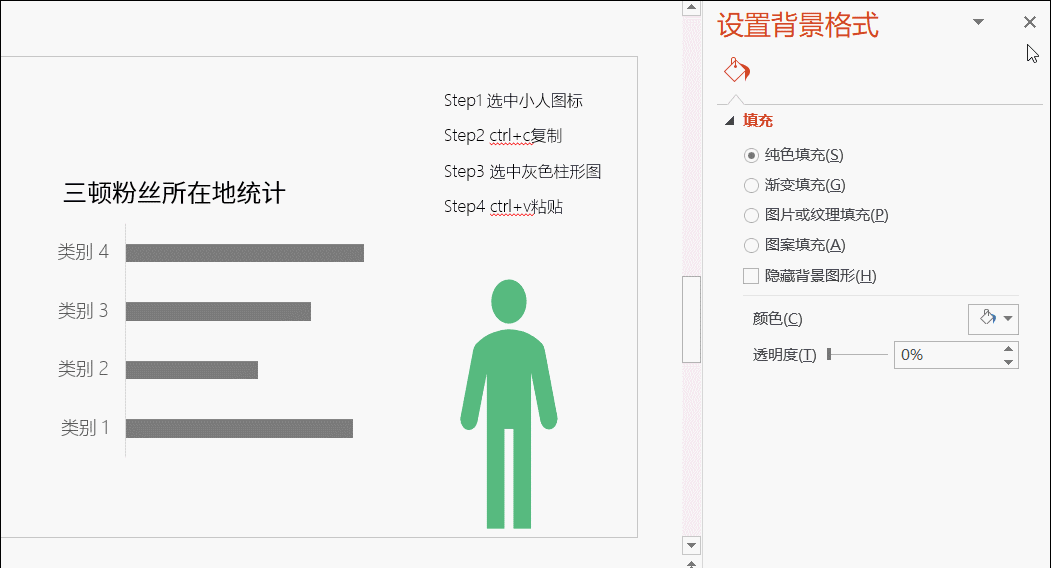Click the chart title 三顿粉丝所在地统计
Screen dimensions: 1051x568
(174, 193)
